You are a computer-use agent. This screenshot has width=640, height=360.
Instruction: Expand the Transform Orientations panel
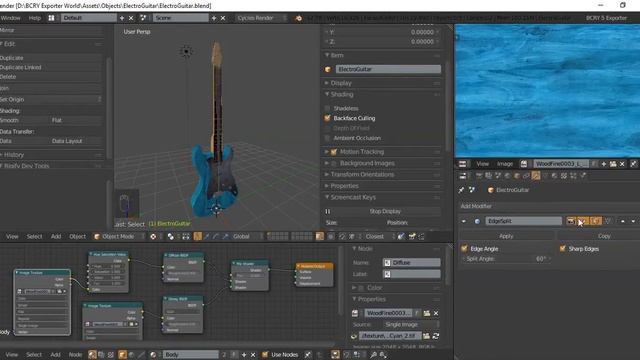(362, 174)
